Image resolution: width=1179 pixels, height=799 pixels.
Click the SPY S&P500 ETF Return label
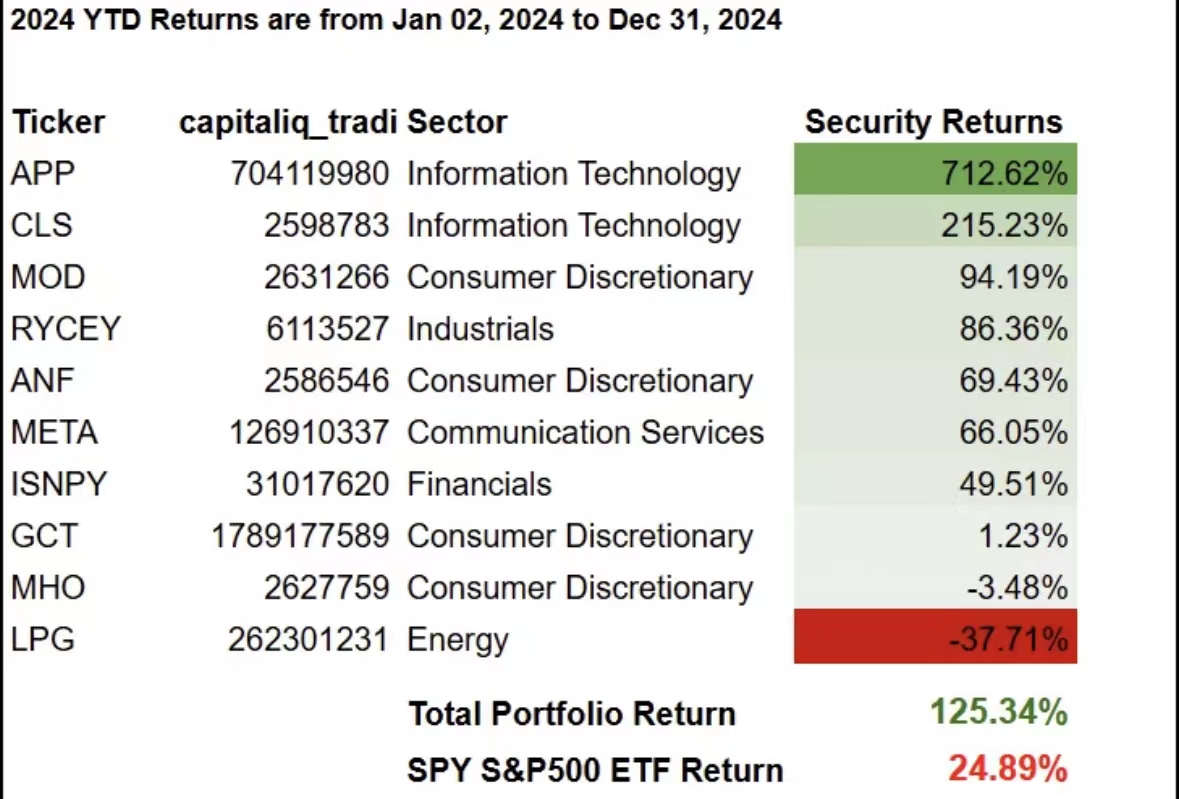pyautogui.click(x=595, y=770)
